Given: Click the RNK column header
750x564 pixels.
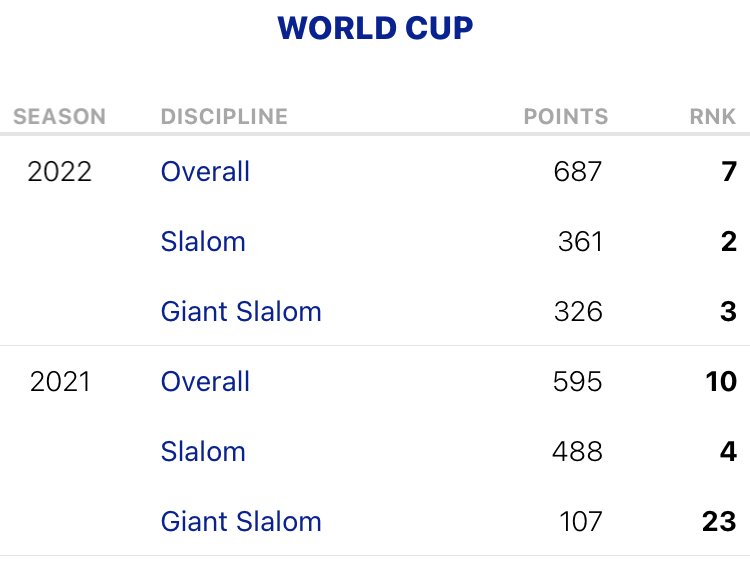Looking at the screenshot, I should (713, 116).
